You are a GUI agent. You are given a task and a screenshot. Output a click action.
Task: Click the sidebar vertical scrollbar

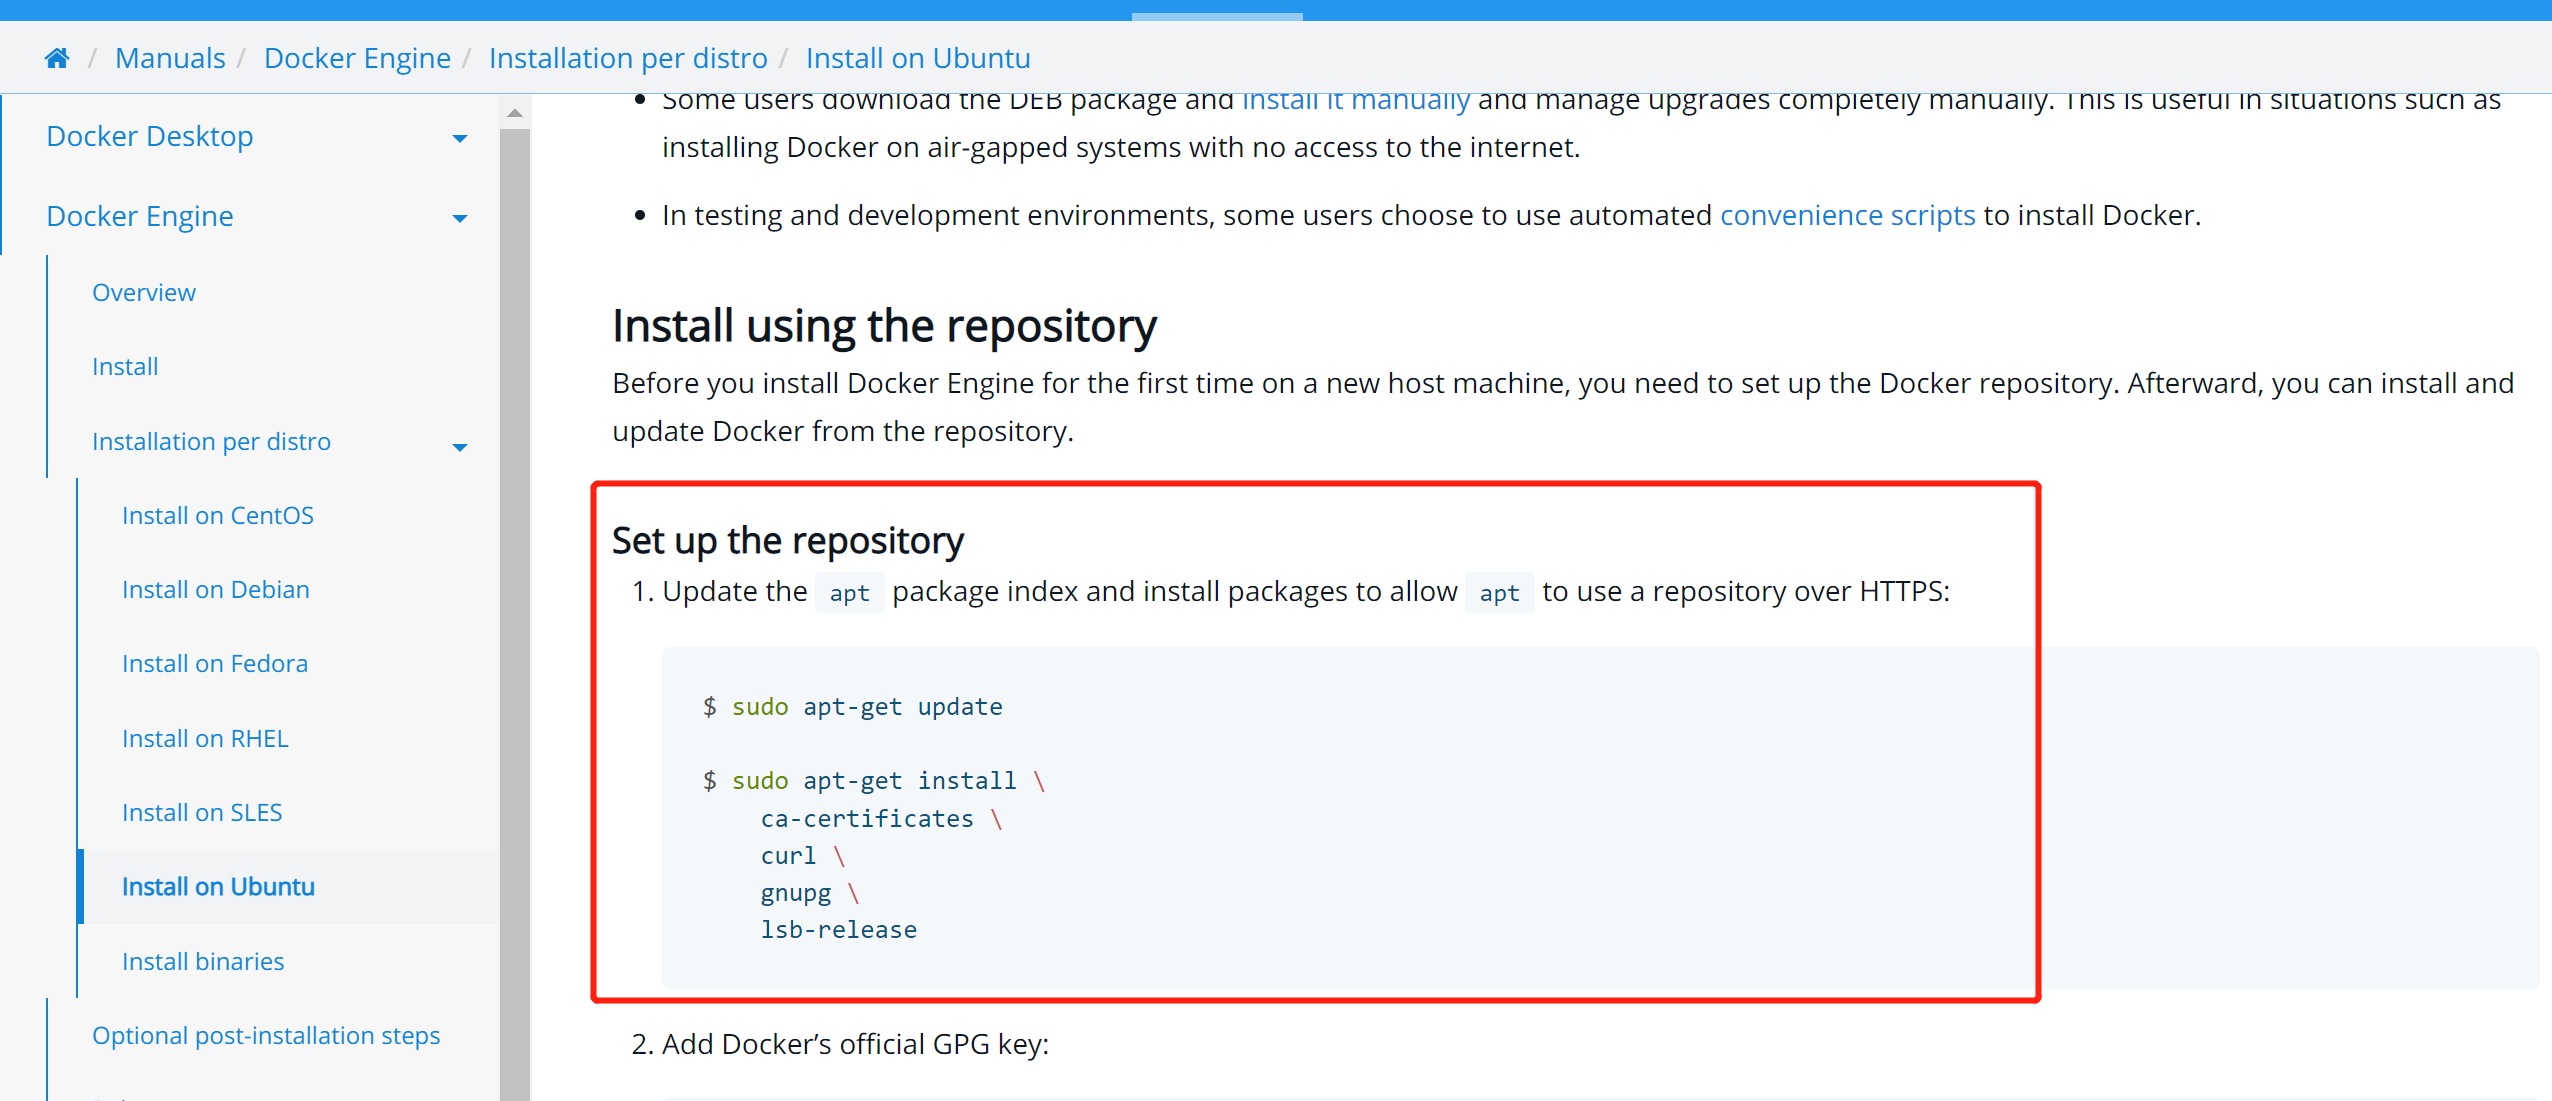pyautogui.click(x=515, y=600)
